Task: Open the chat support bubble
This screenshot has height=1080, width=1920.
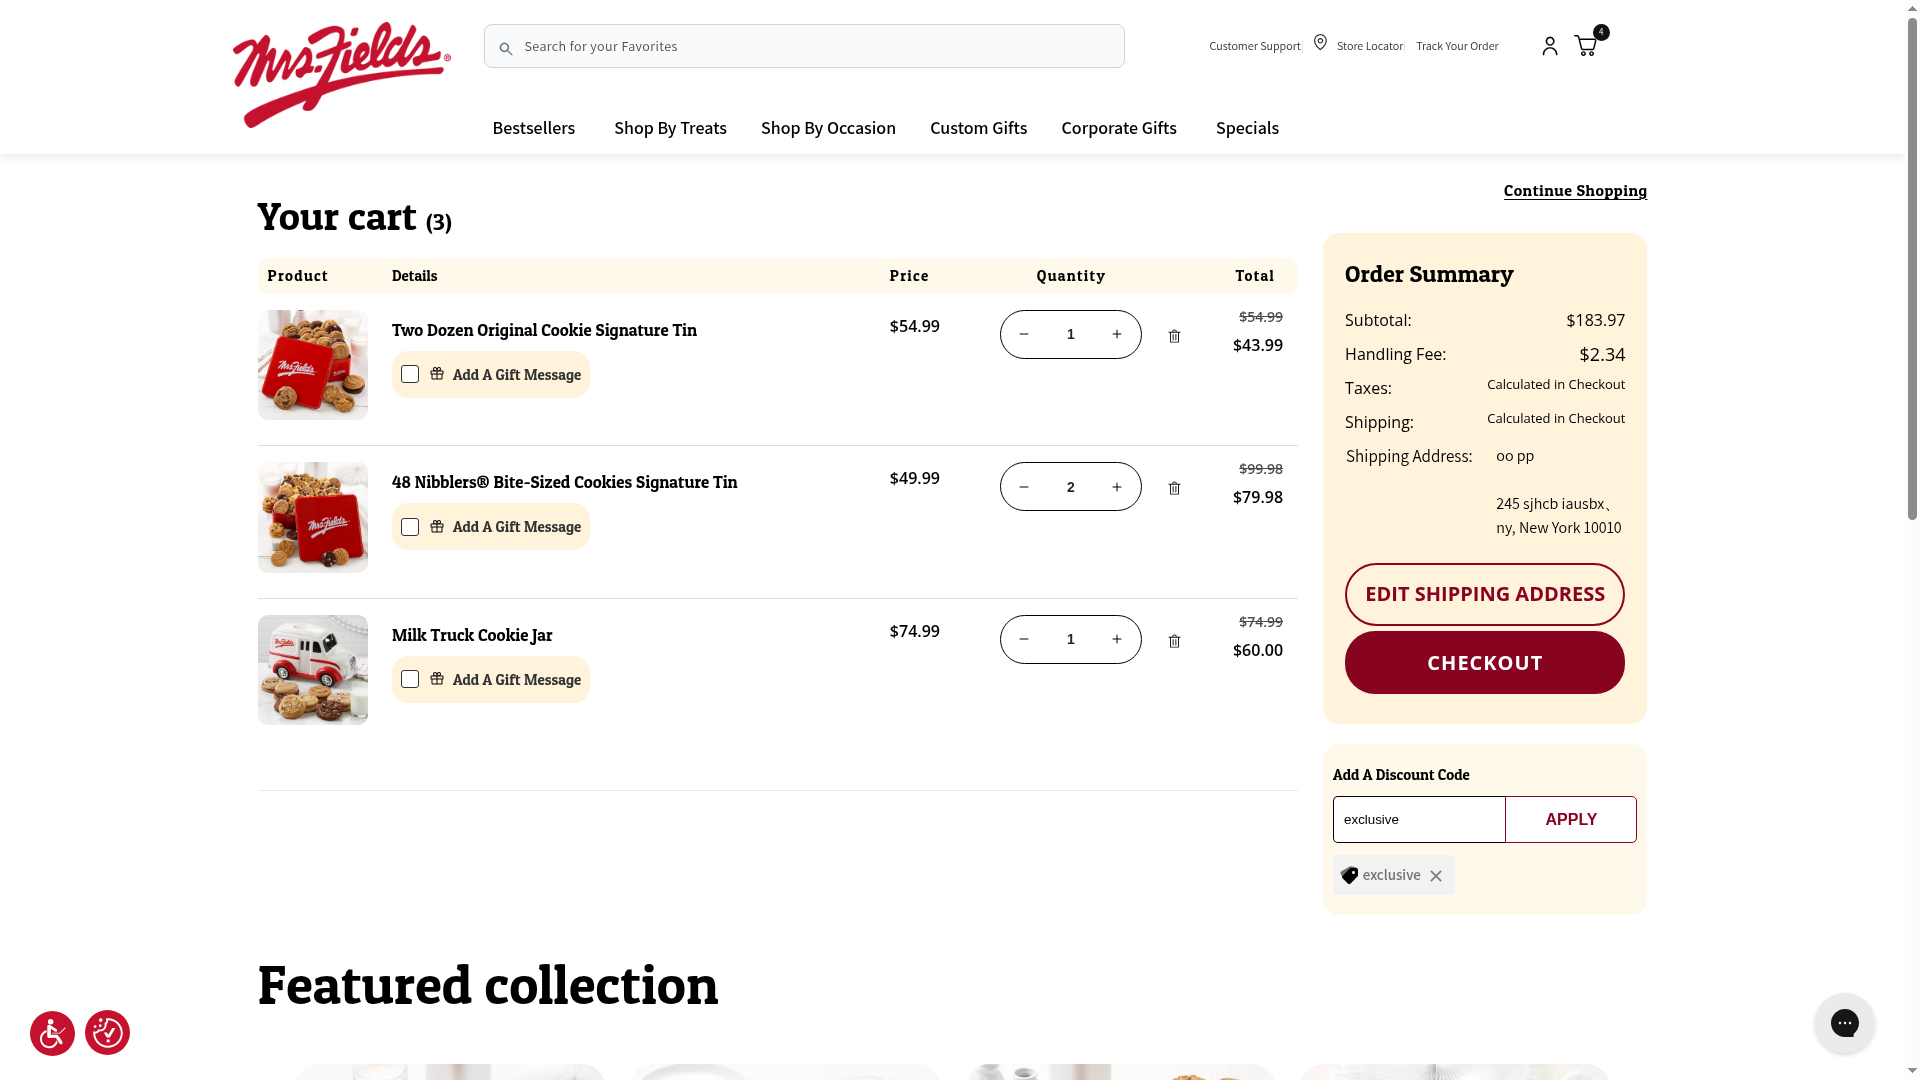Action: click(1844, 1022)
